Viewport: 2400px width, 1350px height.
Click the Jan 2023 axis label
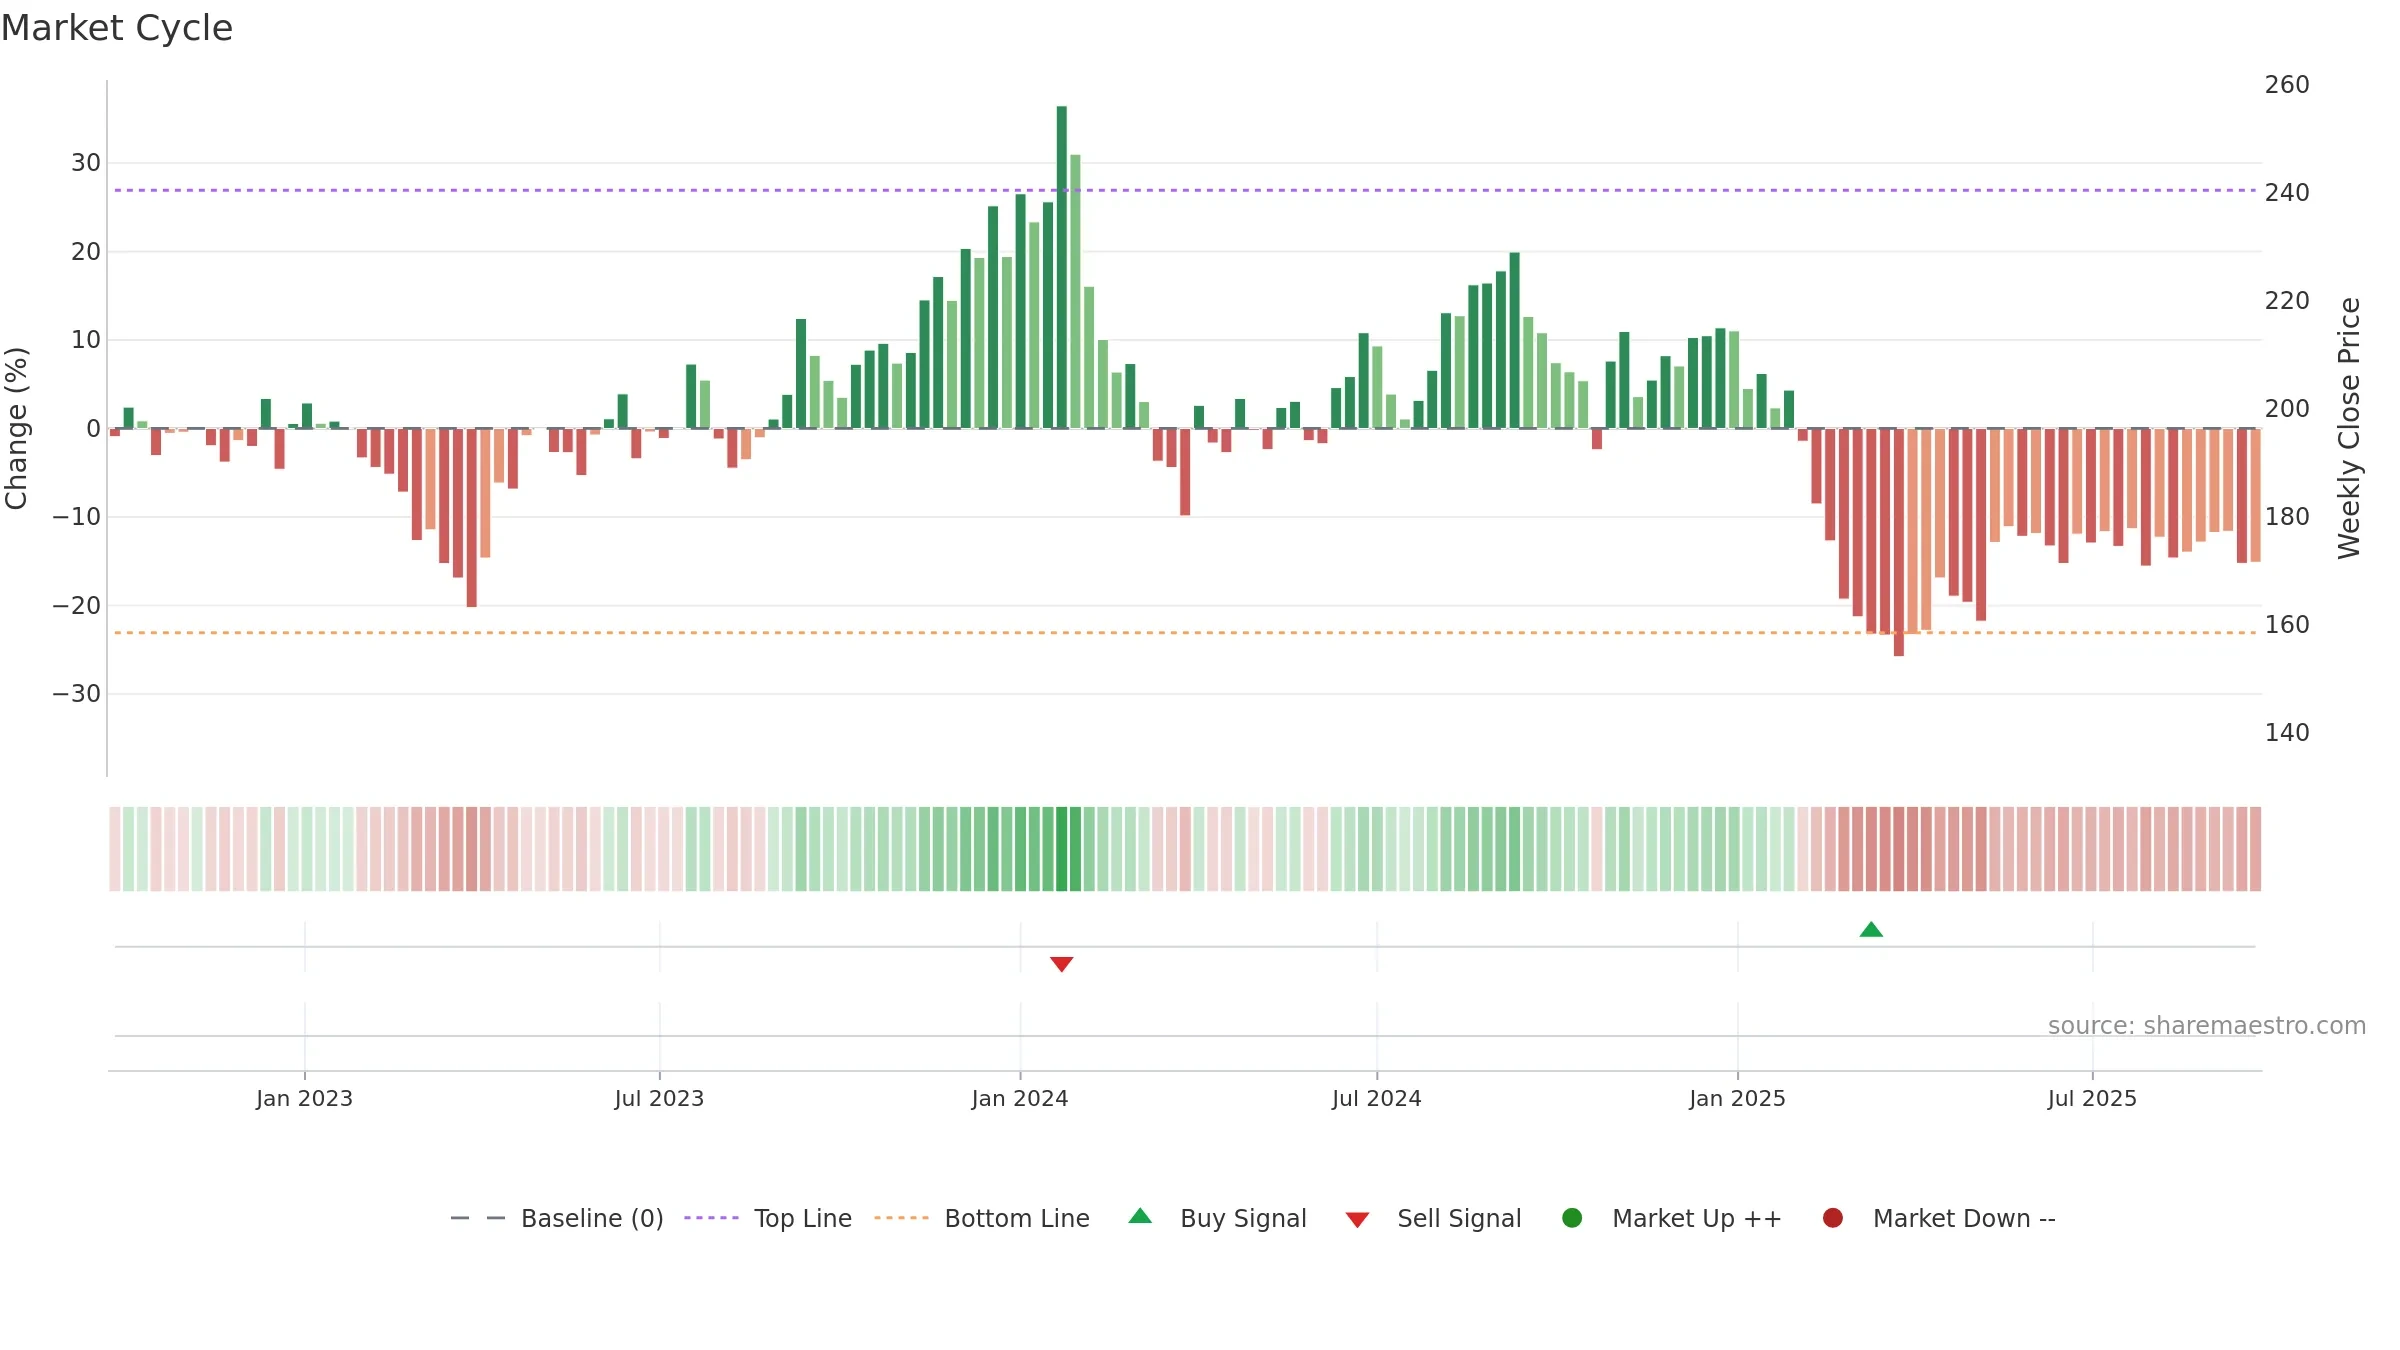pos(304,1098)
